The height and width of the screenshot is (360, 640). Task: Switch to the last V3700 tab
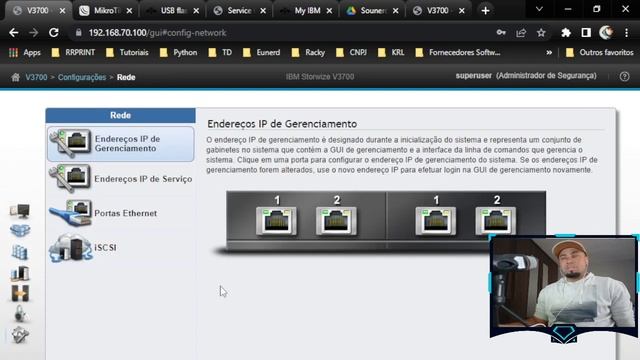coord(439,11)
